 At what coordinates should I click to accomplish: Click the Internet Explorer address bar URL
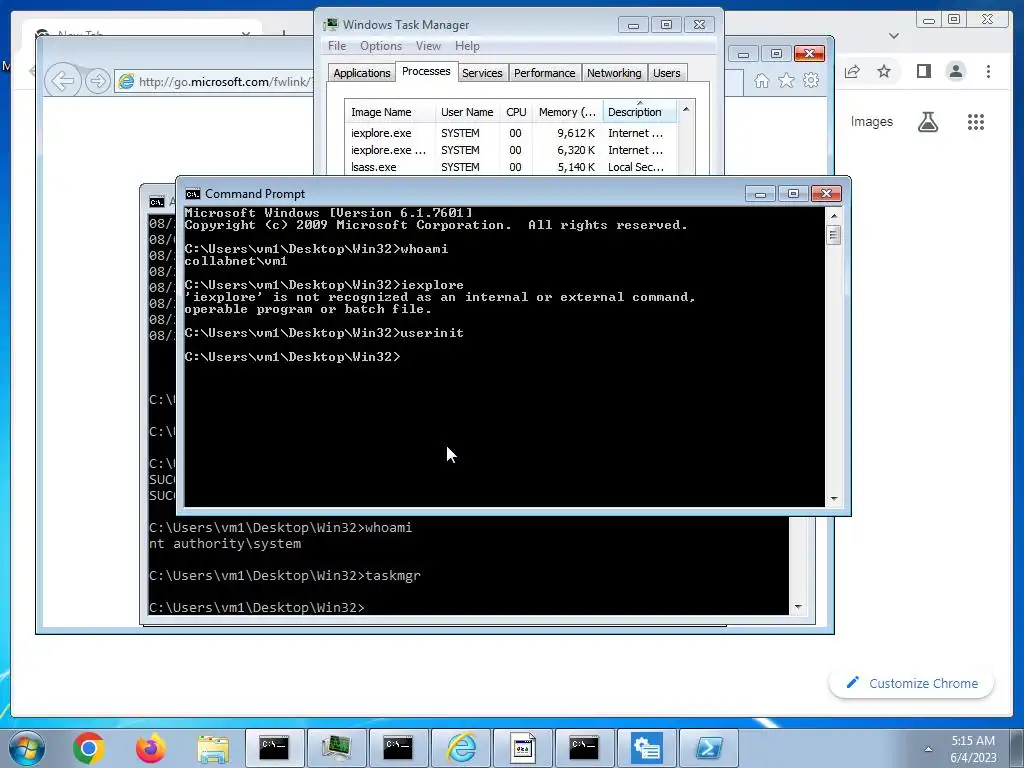tap(225, 82)
